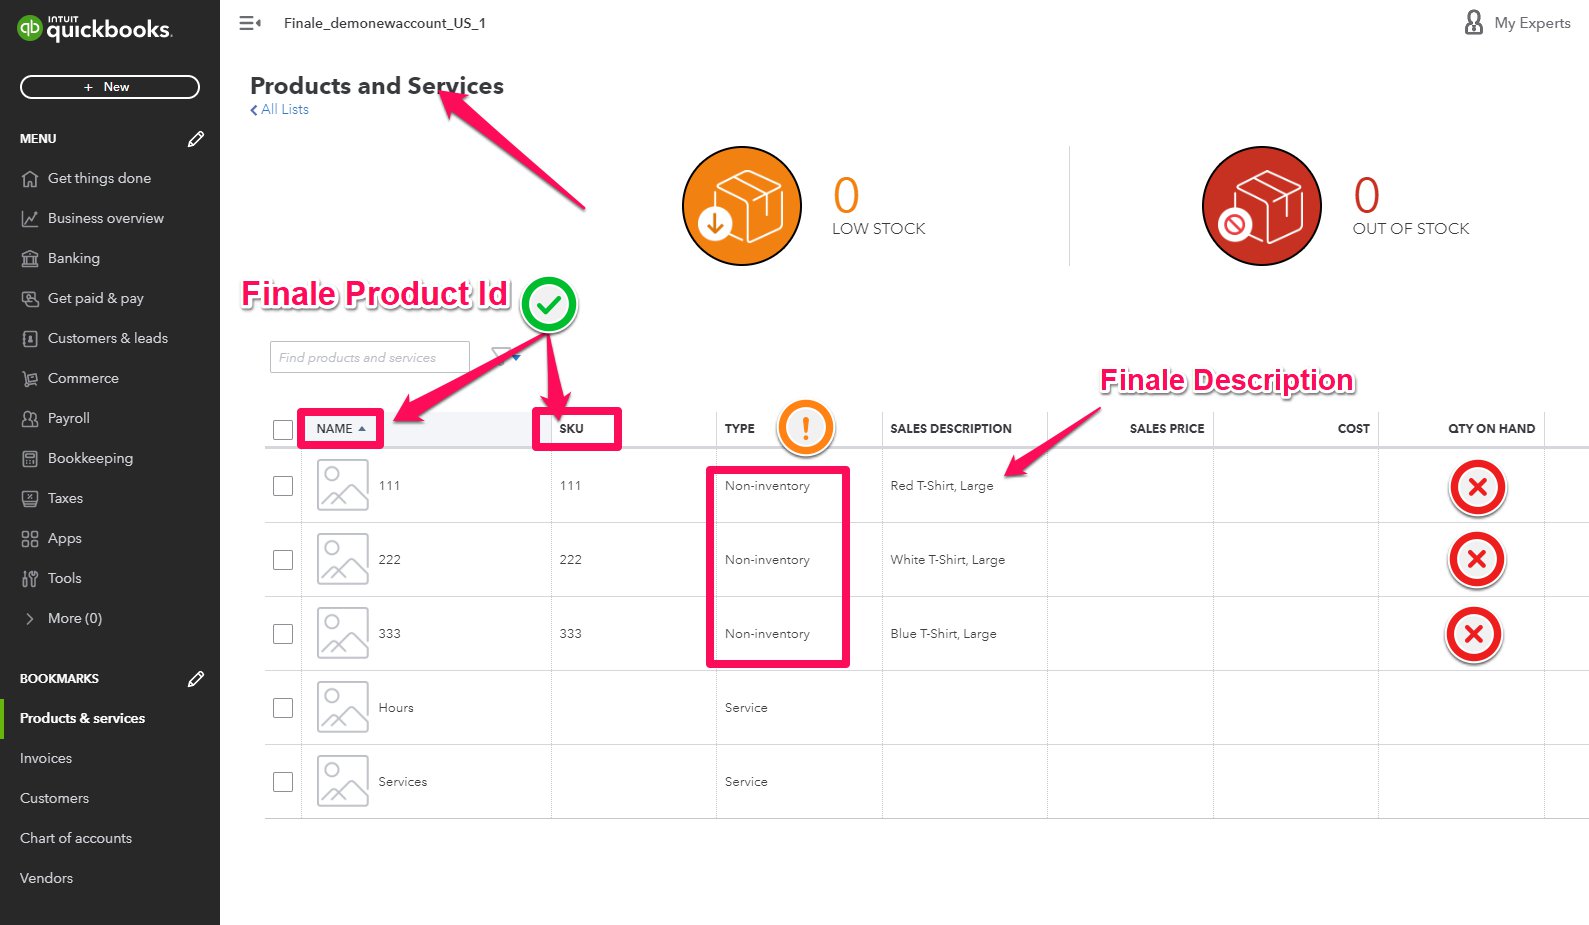This screenshot has width=1589, height=925.
Task: Open Chart of accounts bookmark
Action: [76, 839]
